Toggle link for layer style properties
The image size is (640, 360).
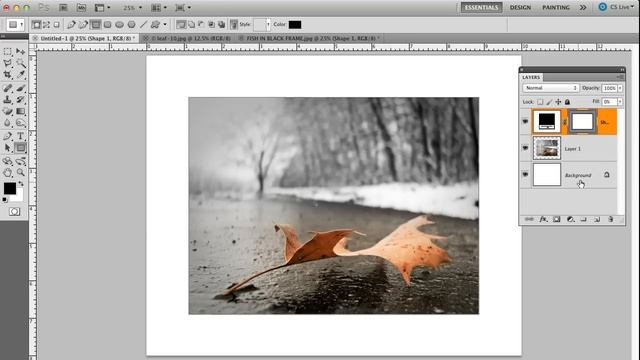click(234, 24)
